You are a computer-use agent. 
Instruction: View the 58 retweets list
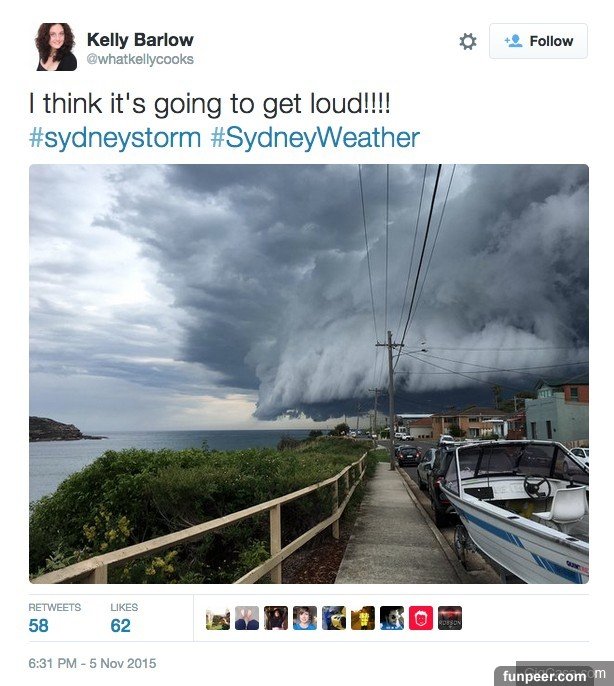(x=55, y=618)
